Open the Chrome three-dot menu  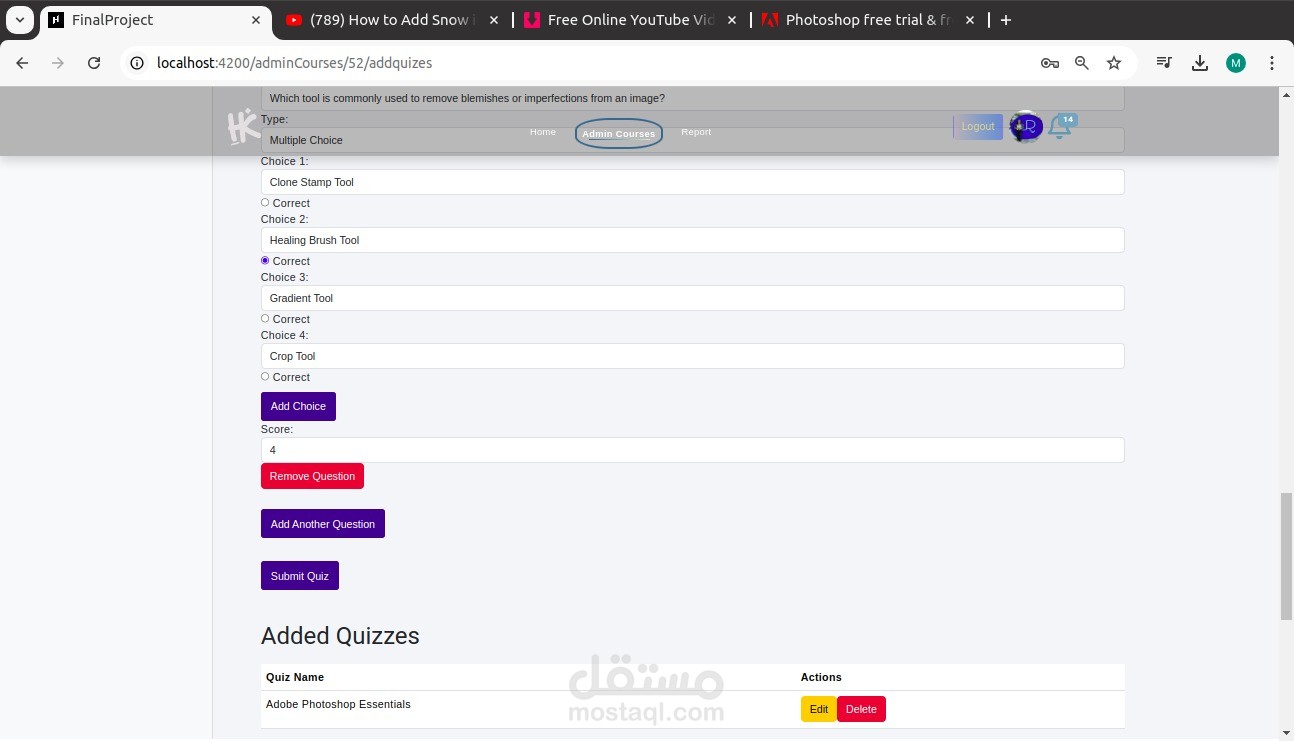coord(1272,63)
